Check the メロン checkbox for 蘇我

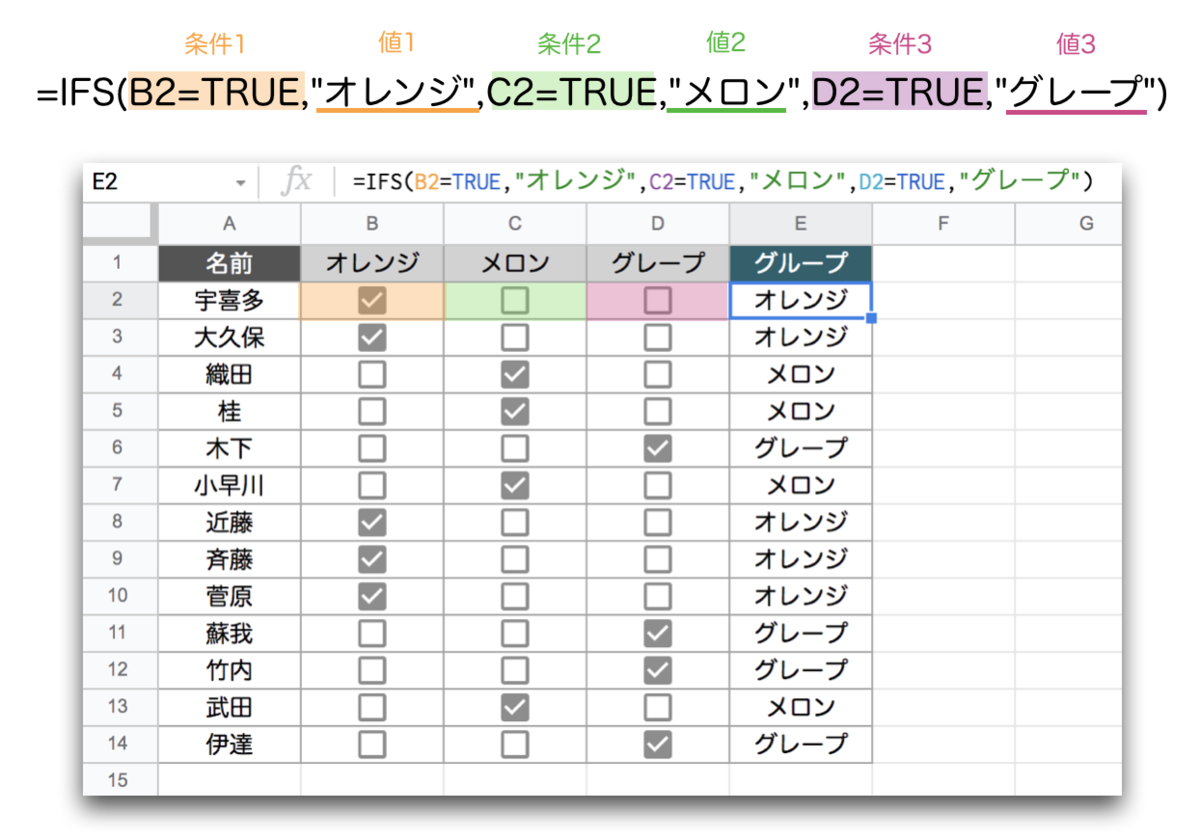pyautogui.click(x=515, y=632)
